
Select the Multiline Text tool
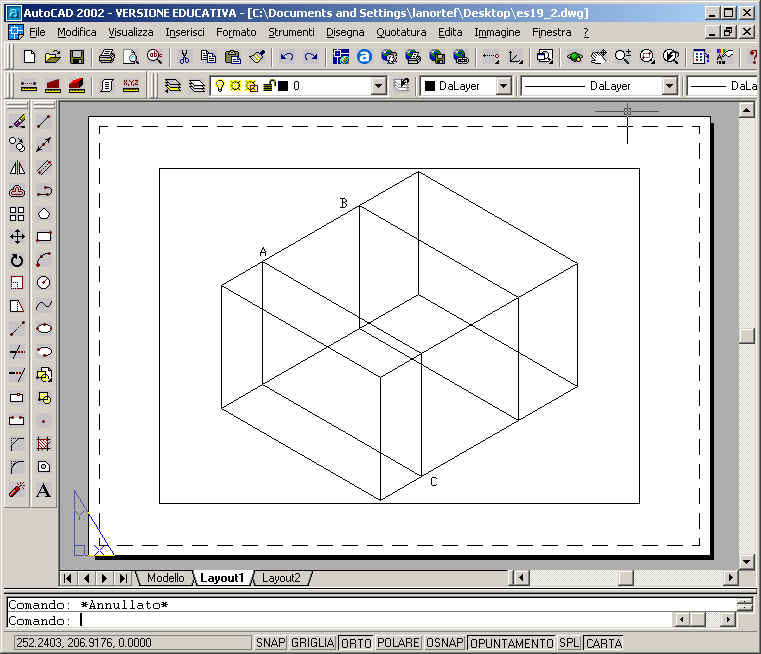coord(44,490)
